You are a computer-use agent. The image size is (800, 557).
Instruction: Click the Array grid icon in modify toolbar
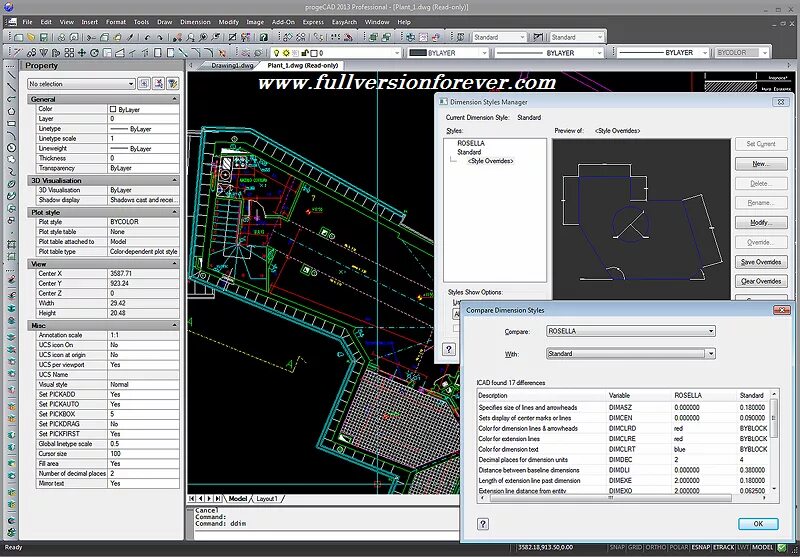[69, 53]
